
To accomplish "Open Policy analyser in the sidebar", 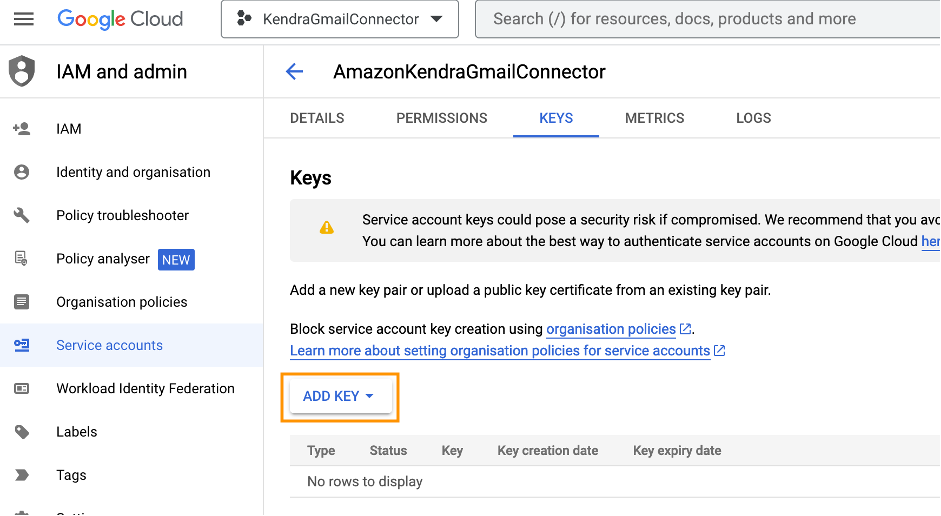I will [103, 259].
